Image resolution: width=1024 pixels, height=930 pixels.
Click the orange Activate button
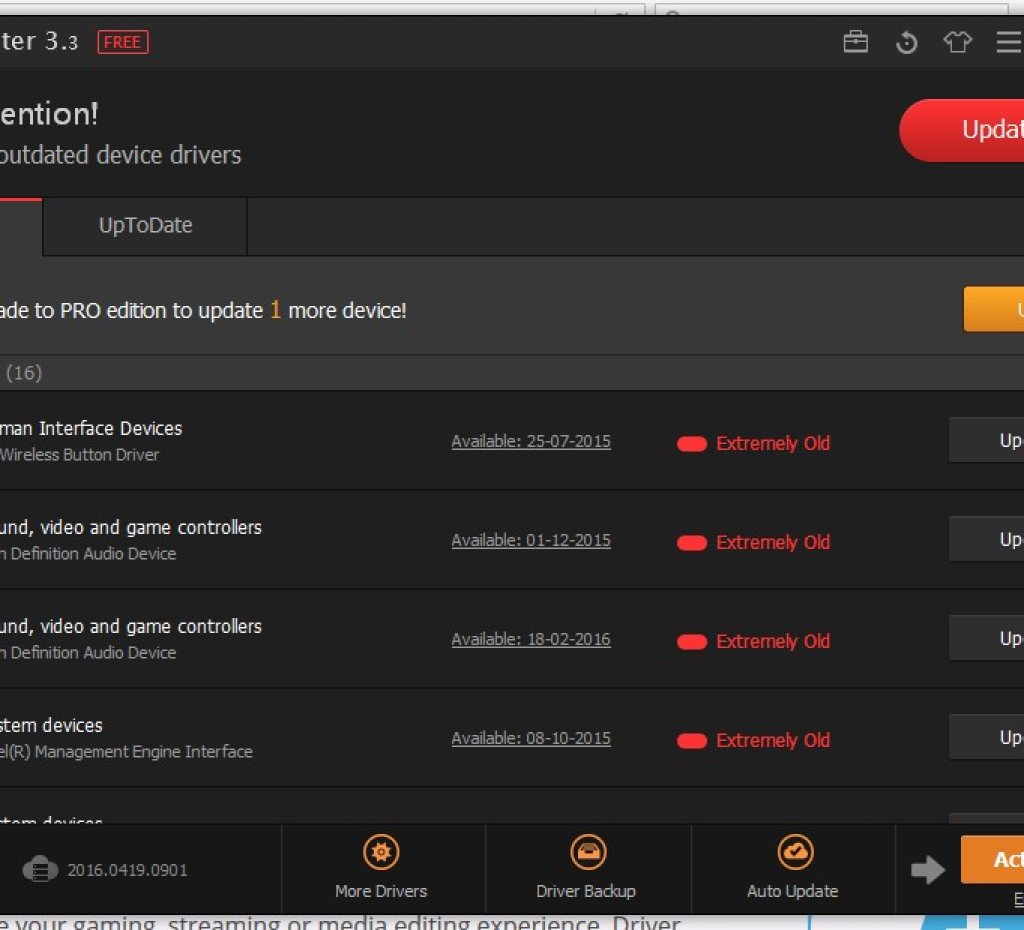pyautogui.click(x=992, y=859)
